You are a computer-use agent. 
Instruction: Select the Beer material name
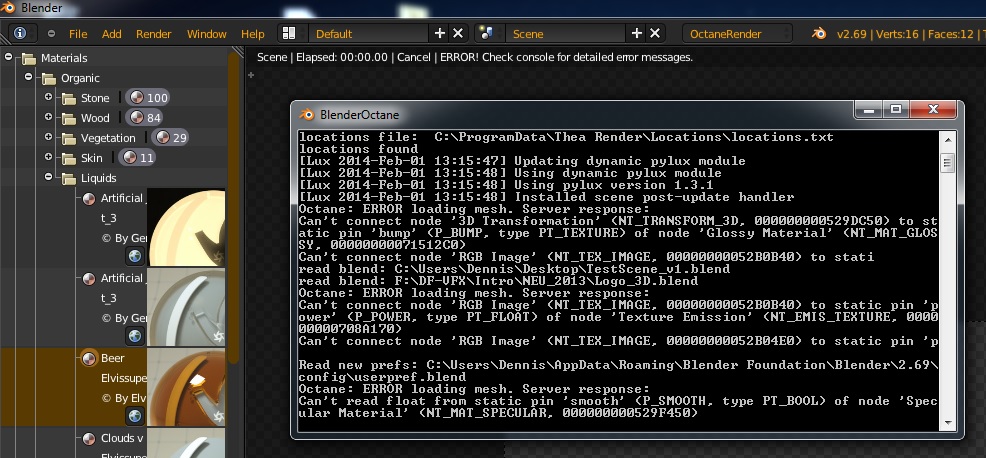113,359
